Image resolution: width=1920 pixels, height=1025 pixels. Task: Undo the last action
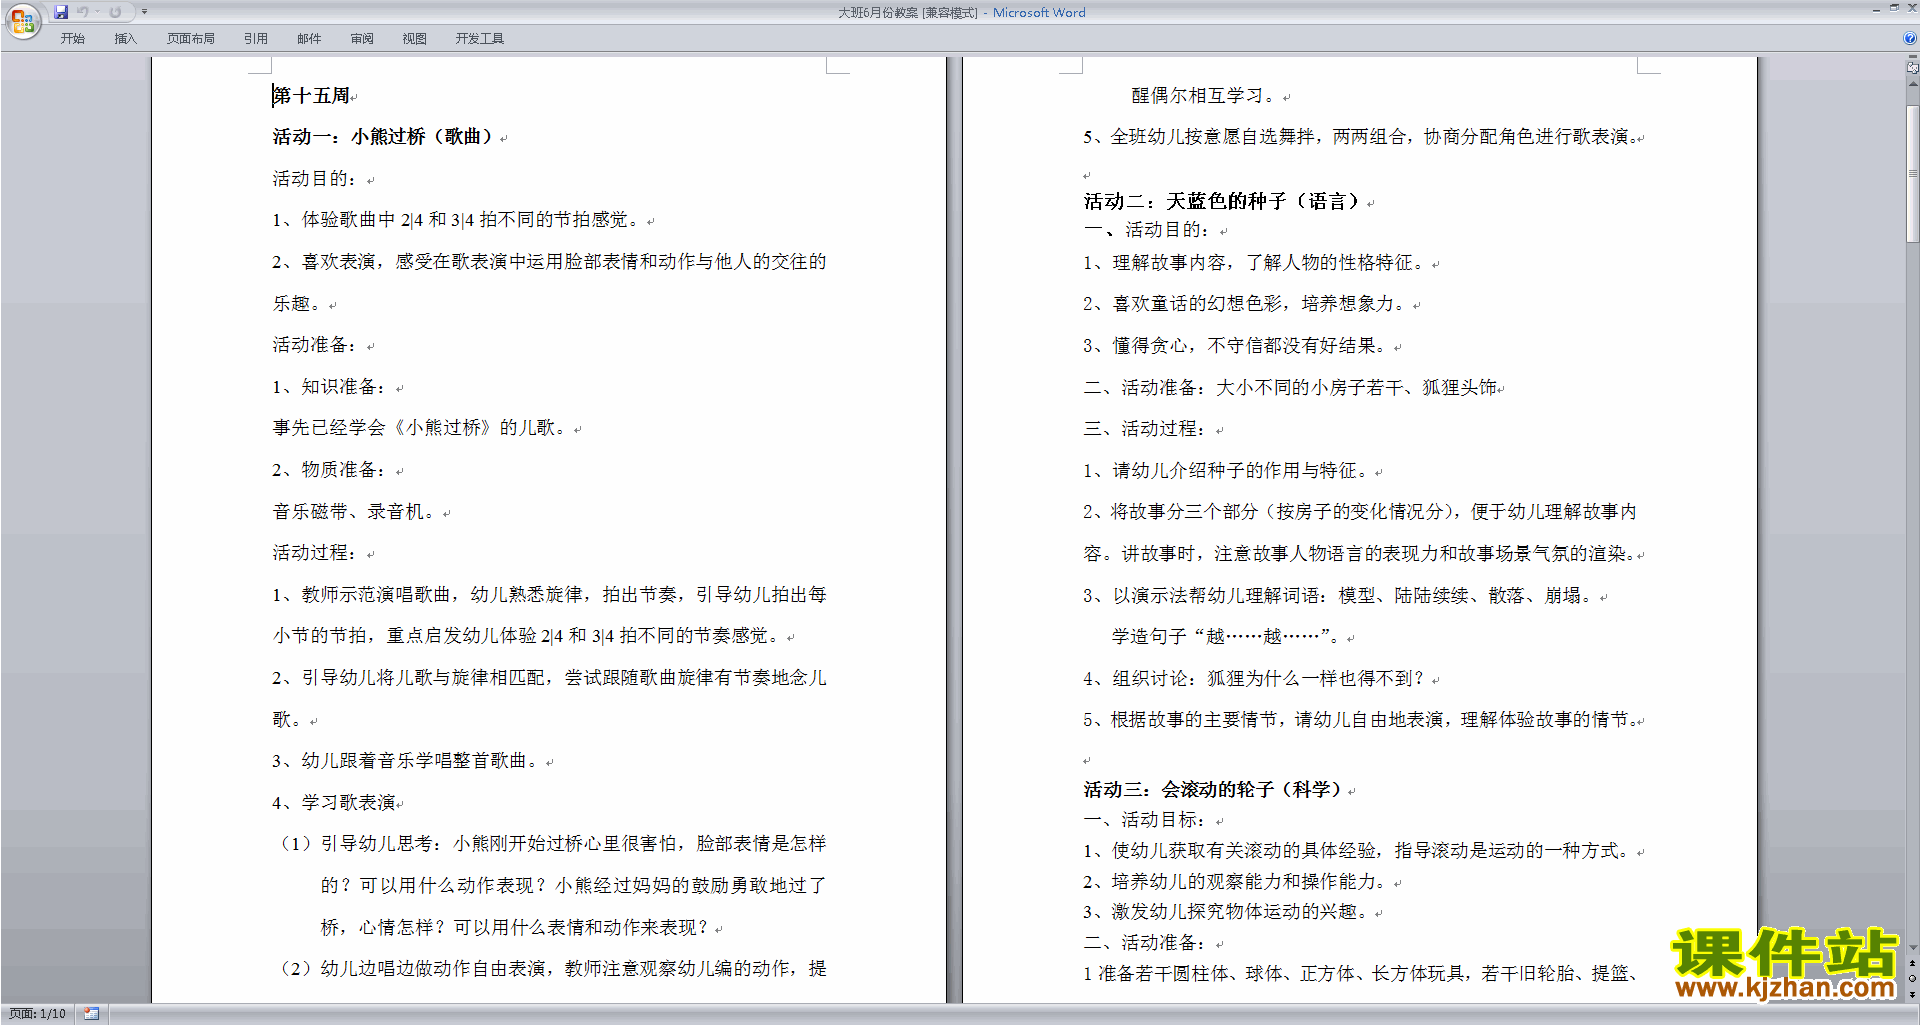(x=83, y=12)
